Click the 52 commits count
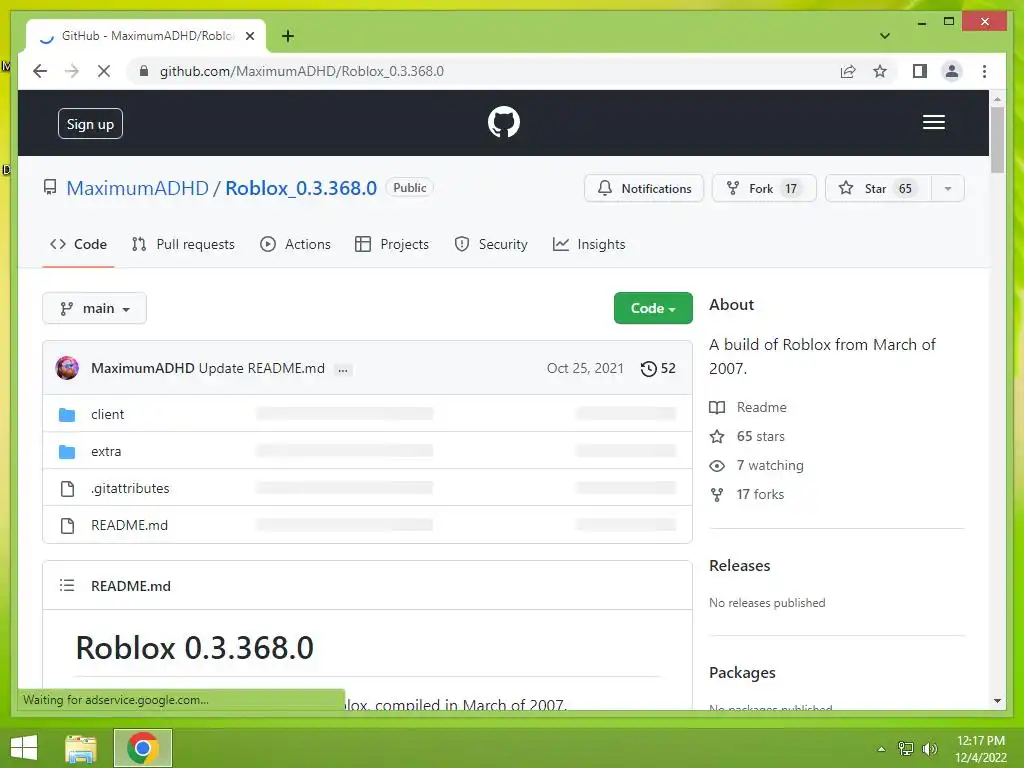 coord(667,368)
